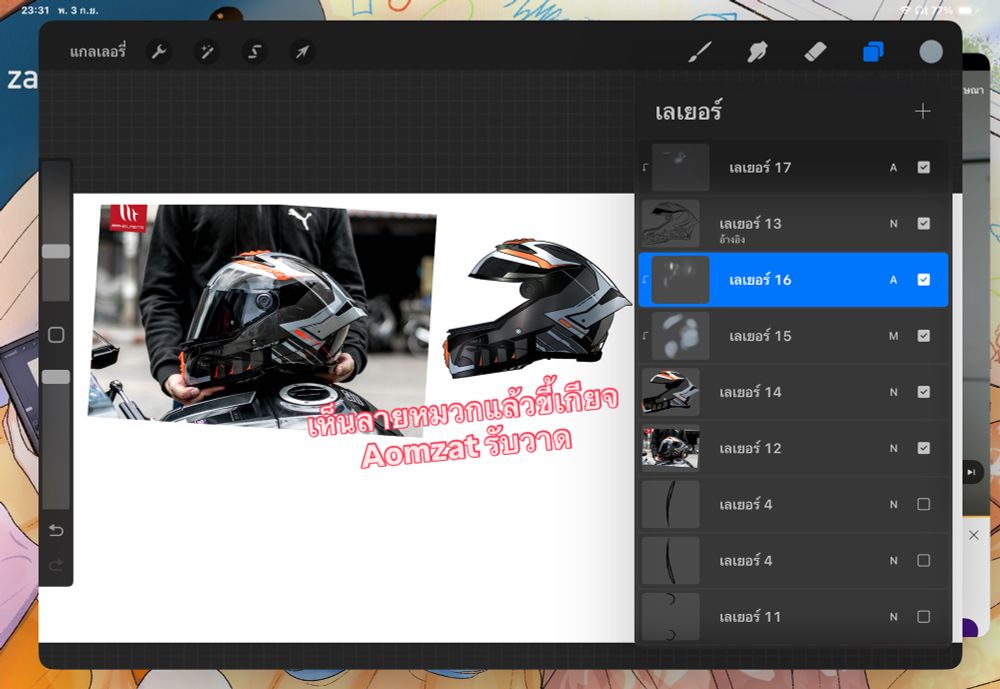The width and height of the screenshot is (1000, 689).
Task: Tap the drawn helmet on canvas
Action: [x=539, y=309]
